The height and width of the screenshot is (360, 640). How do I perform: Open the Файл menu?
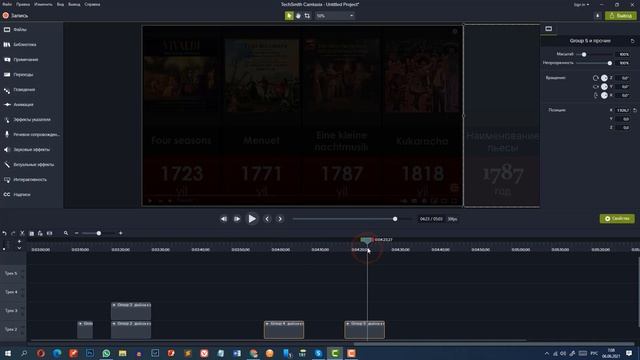click(x=7, y=4)
